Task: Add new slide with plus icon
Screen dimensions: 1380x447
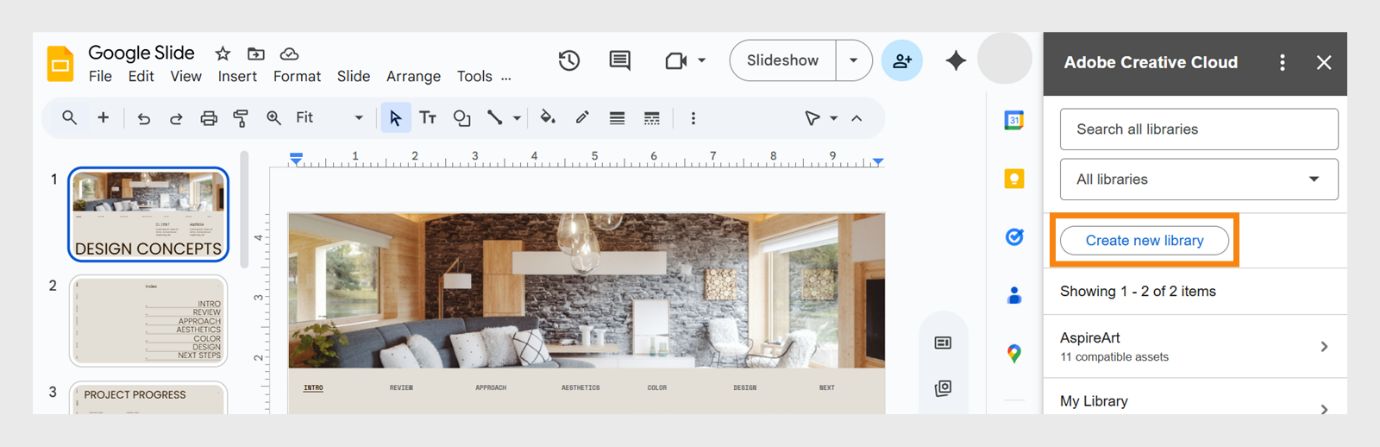Action: tap(103, 118)
